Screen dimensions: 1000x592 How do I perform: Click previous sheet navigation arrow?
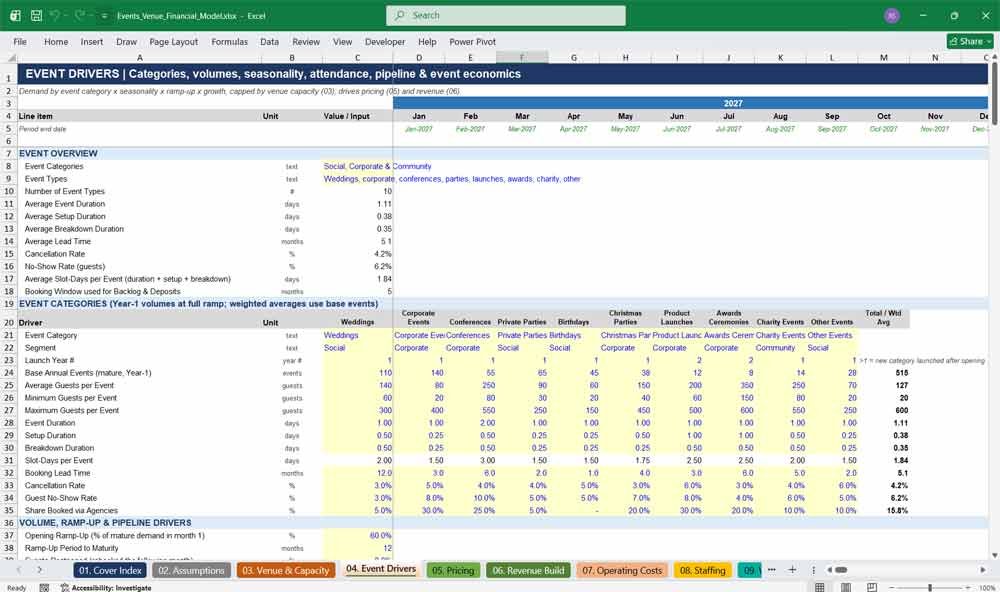(18, 570)
